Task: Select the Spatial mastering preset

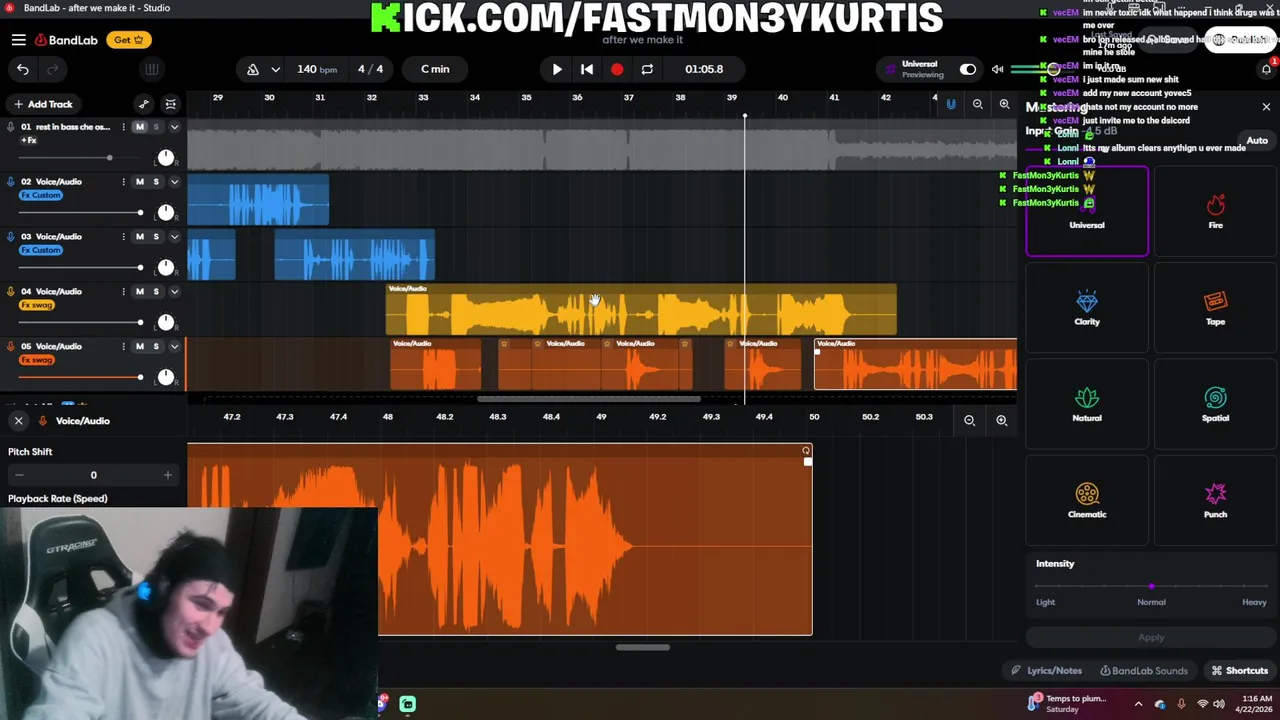Action: coord(1215,405)
